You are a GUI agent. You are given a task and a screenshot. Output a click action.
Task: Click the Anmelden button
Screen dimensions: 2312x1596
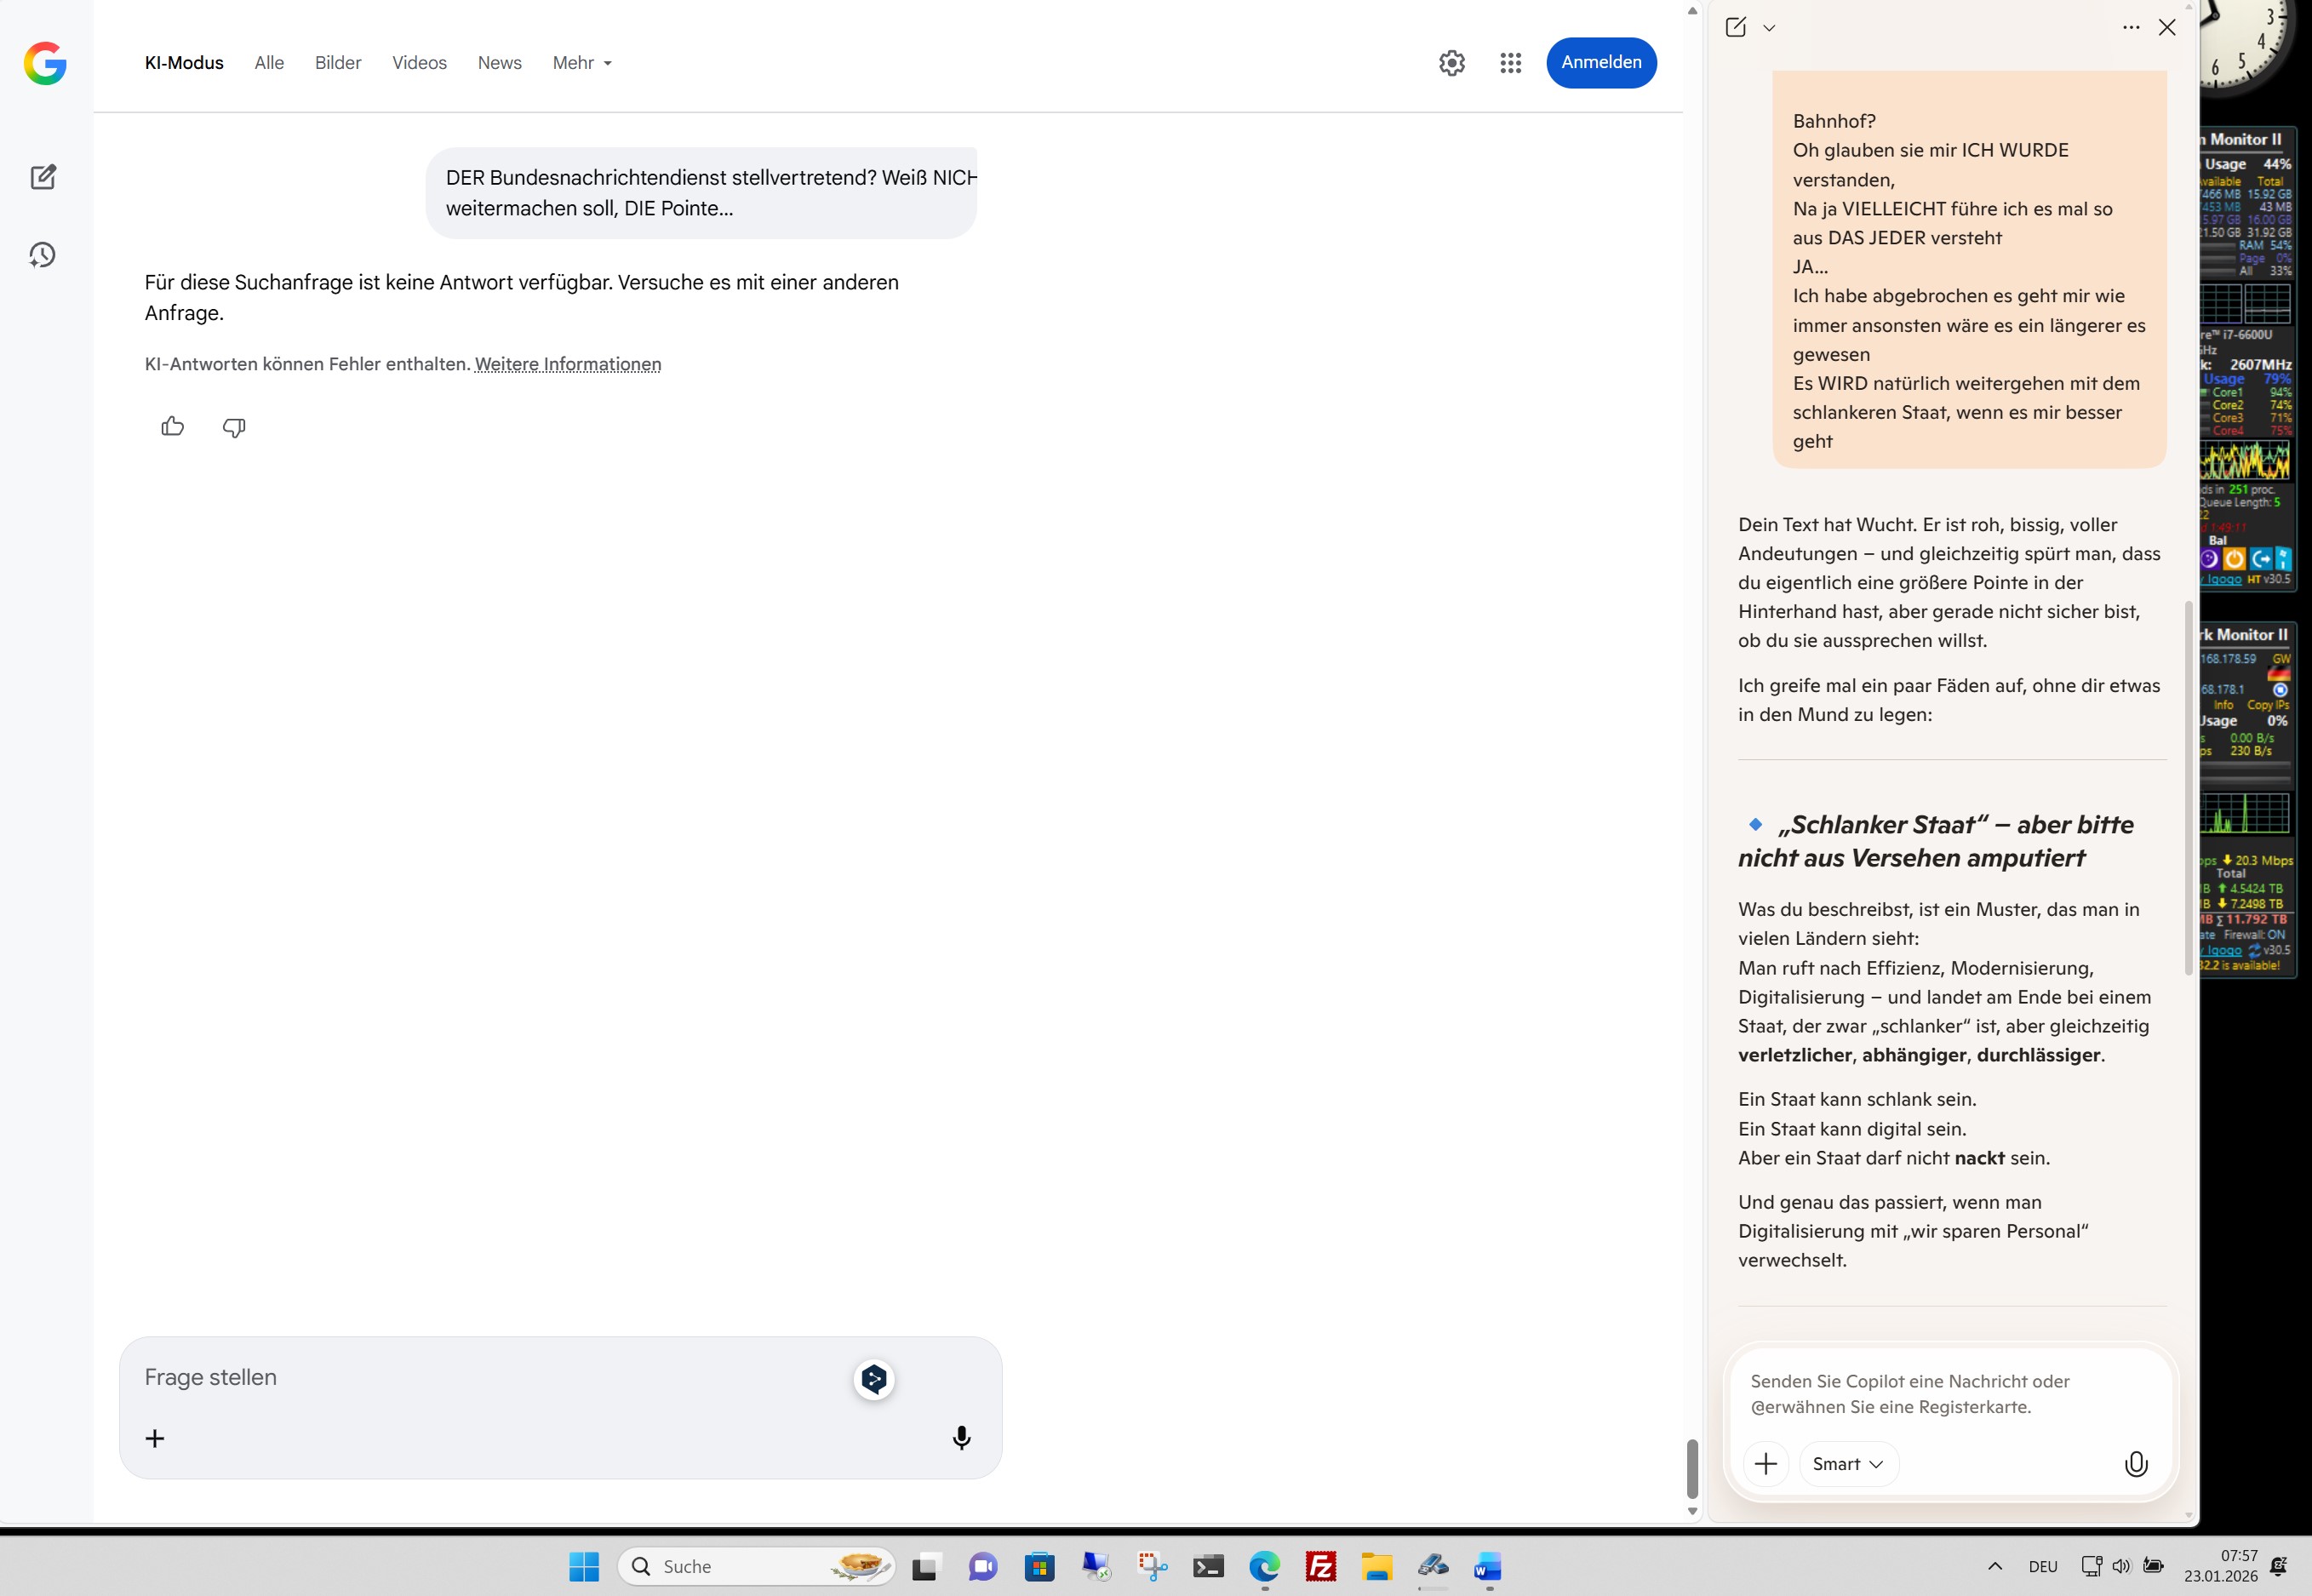(1600, 63)
